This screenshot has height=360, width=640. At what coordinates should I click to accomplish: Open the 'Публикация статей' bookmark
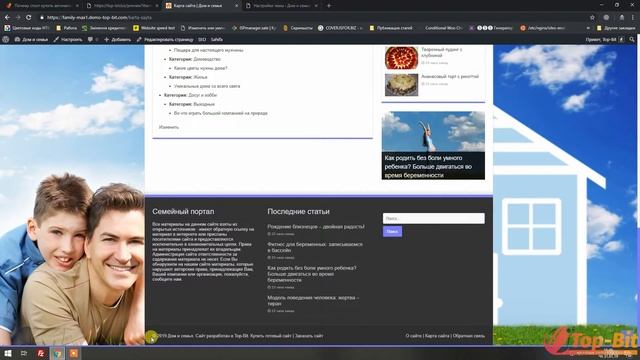click(x=391, y=28)
